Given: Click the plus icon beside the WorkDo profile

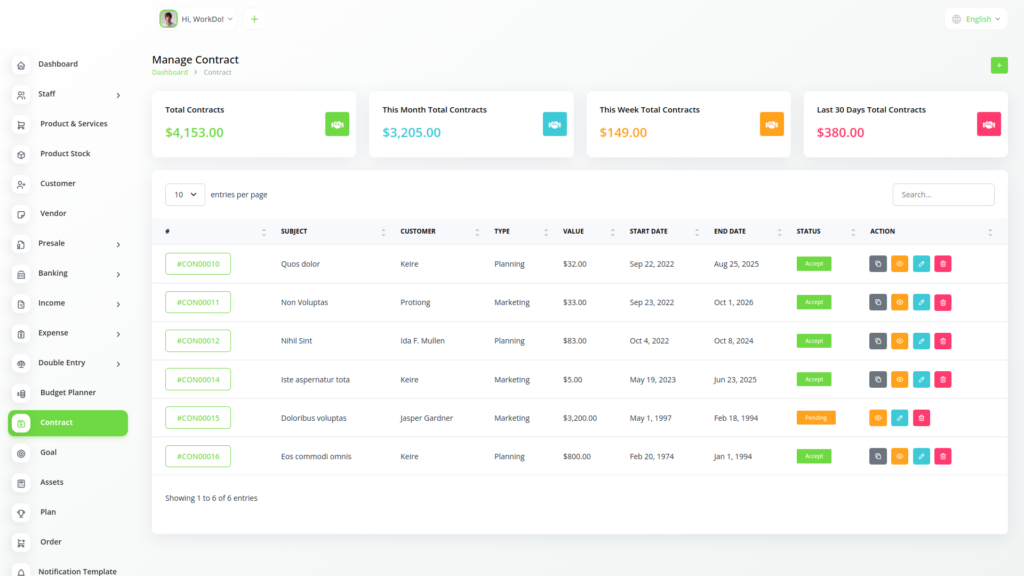Looking at the screenshot, I should coord(254,19).
